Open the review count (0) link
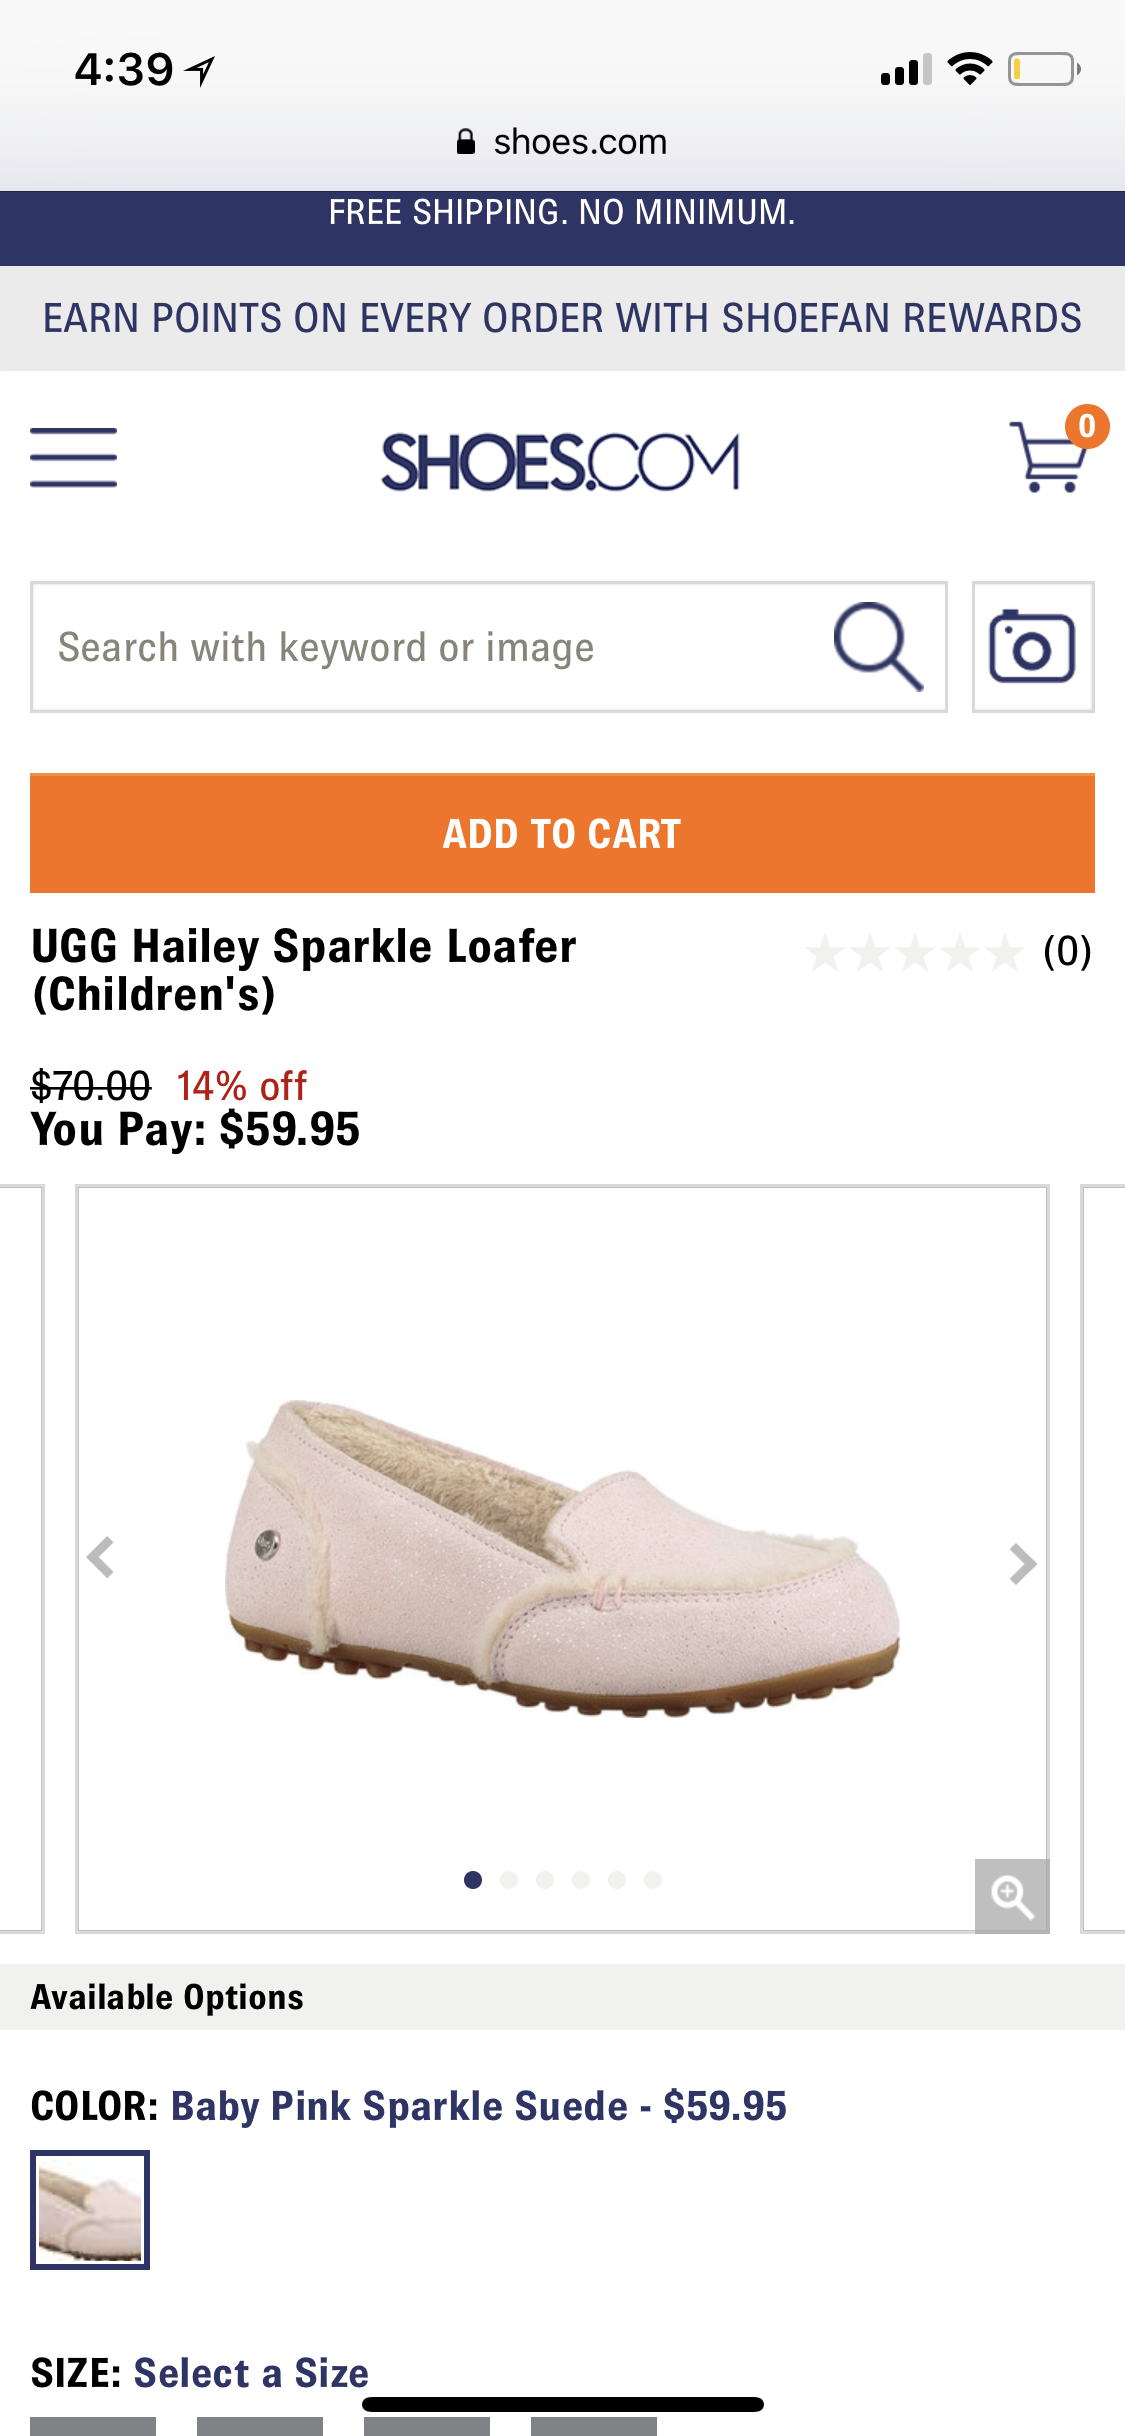The image size is (1125, 2436). (x=1066, y=952)
